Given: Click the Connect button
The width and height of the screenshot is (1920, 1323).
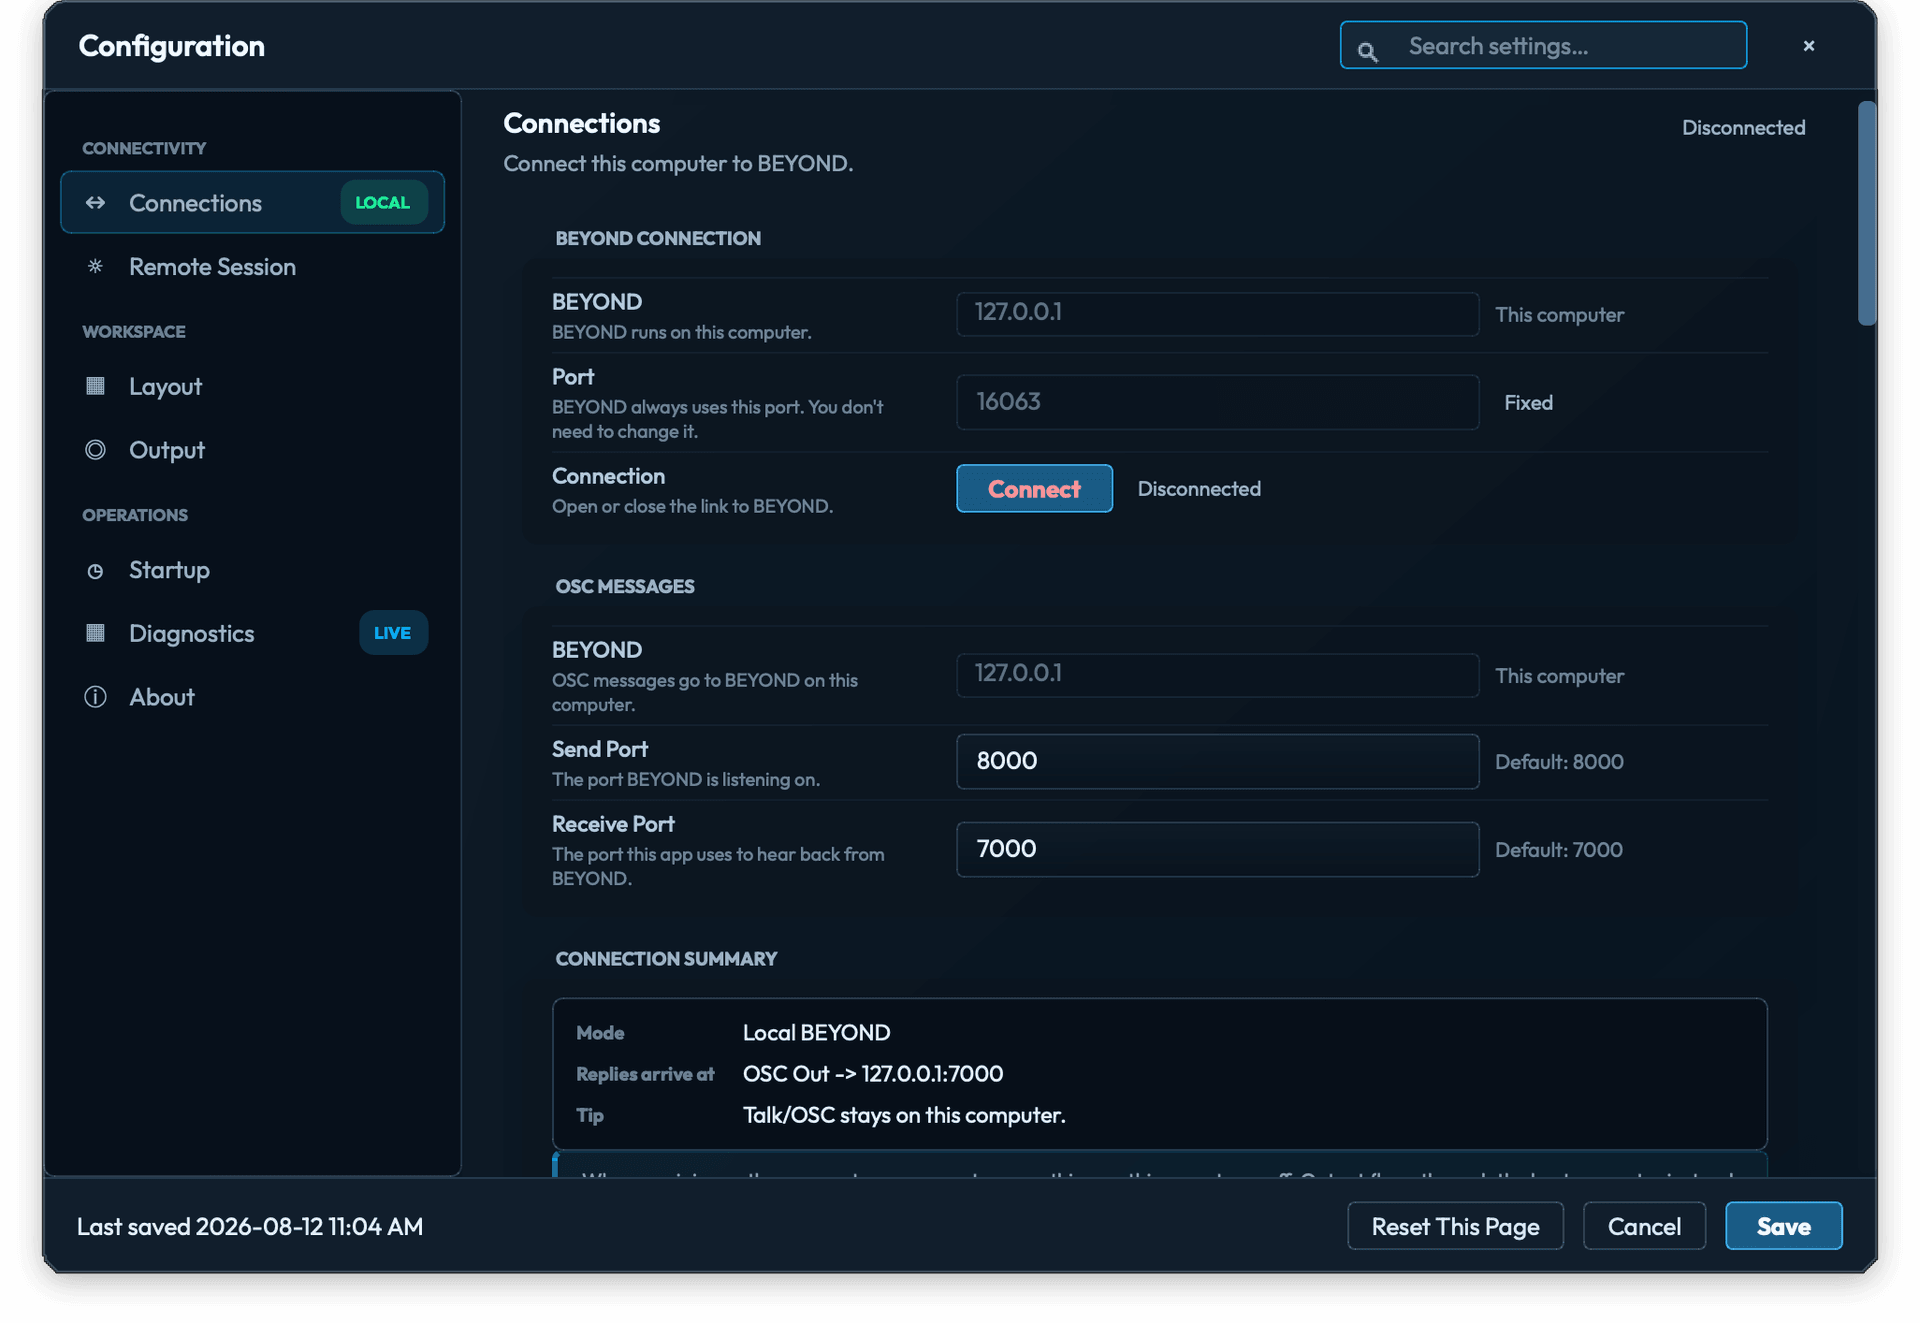Looking at the screenshot, I should pos(1034,488).
